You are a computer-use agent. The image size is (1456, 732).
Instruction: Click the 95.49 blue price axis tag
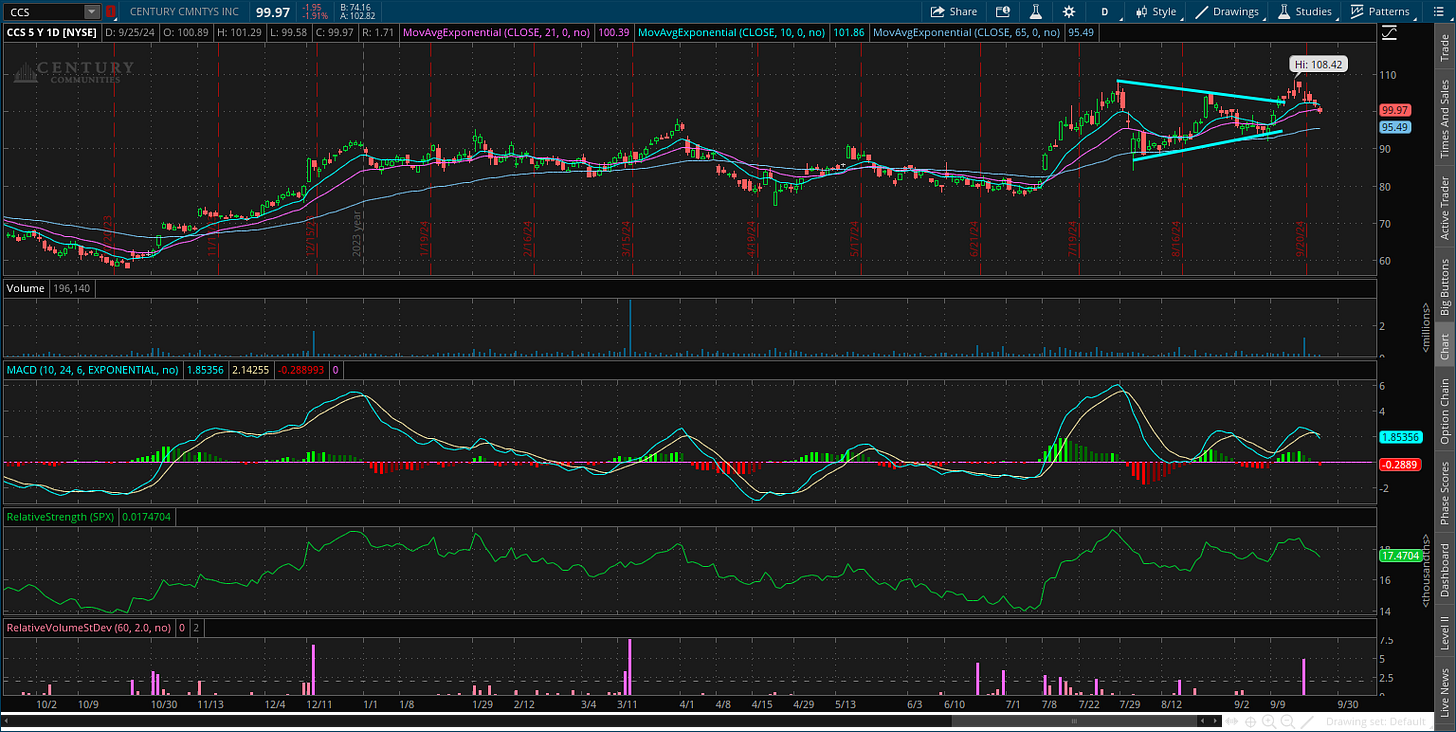[x=1394, y=128]
